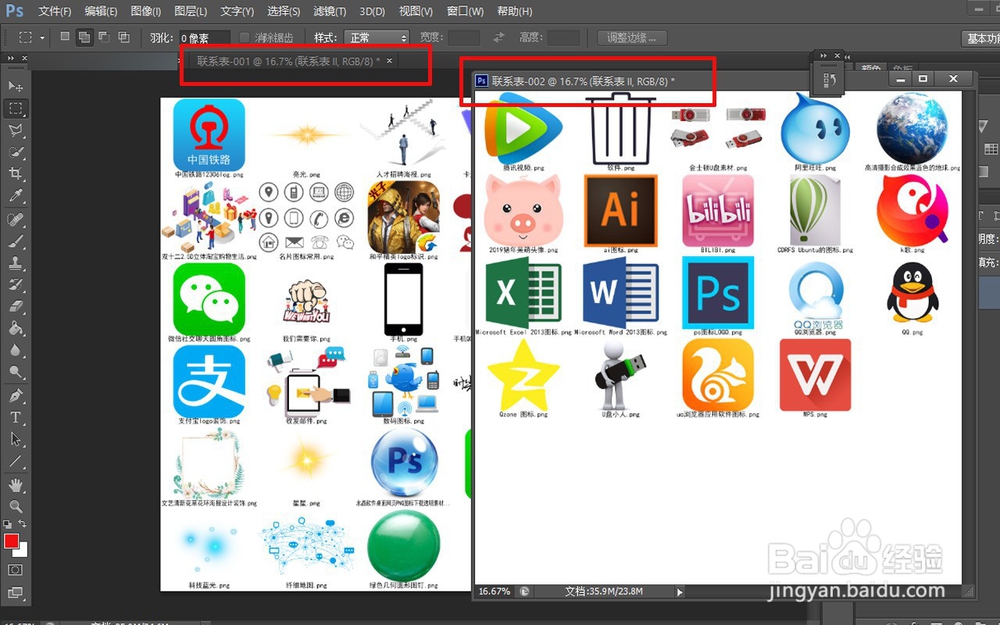Click the 中国铁路 thumbnail in 联系表-001
Viewport: 1000px width, 625px height.
[209, 134]
